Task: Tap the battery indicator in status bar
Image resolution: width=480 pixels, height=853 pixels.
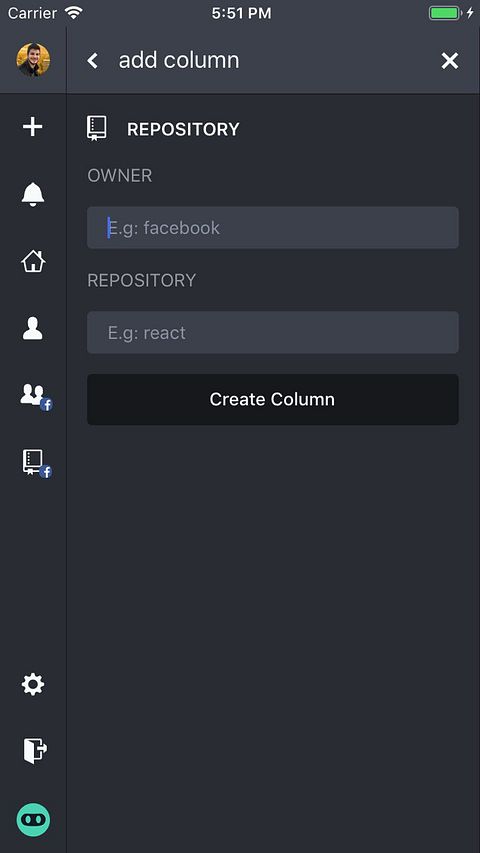Action: (445, 13)
